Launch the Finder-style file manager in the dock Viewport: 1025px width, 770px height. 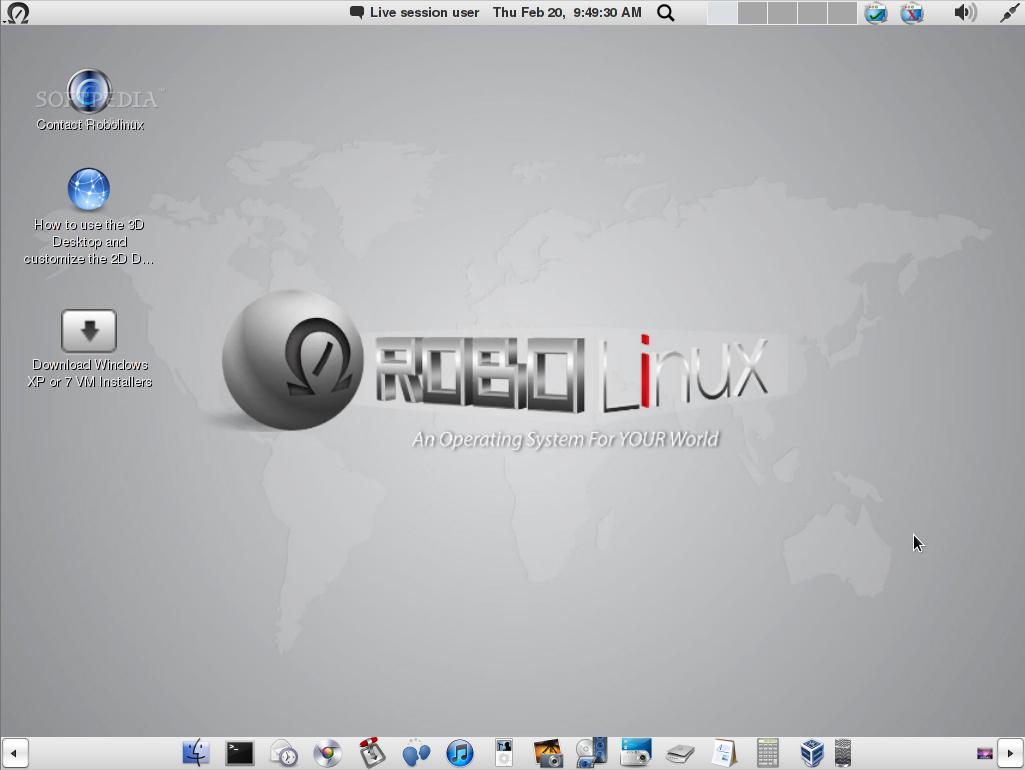(x=195, y=753)
